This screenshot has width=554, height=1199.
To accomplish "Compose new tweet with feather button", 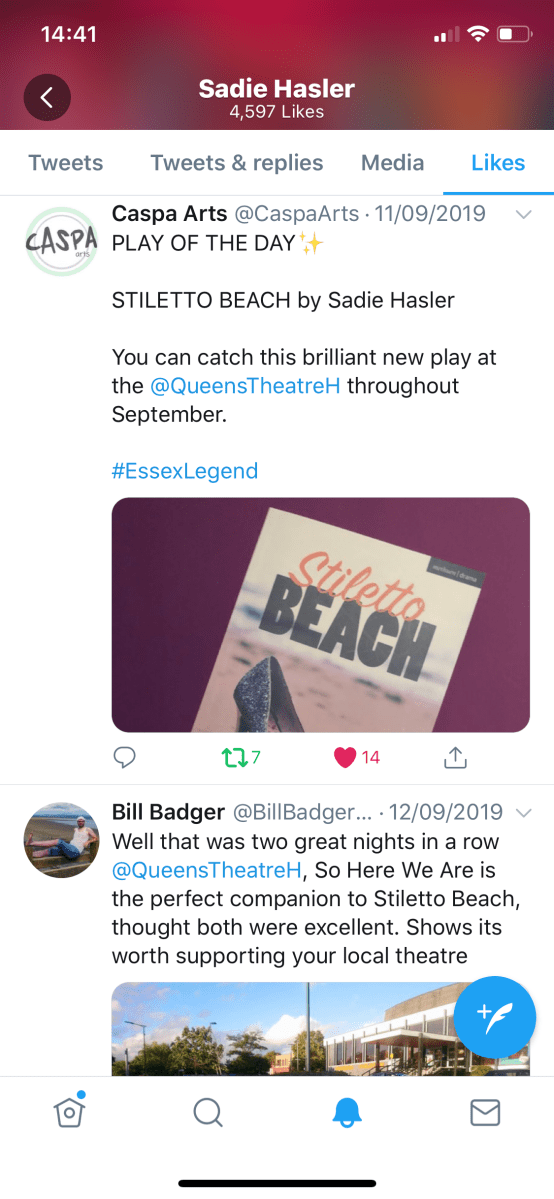I will [x=494, y=1017].
